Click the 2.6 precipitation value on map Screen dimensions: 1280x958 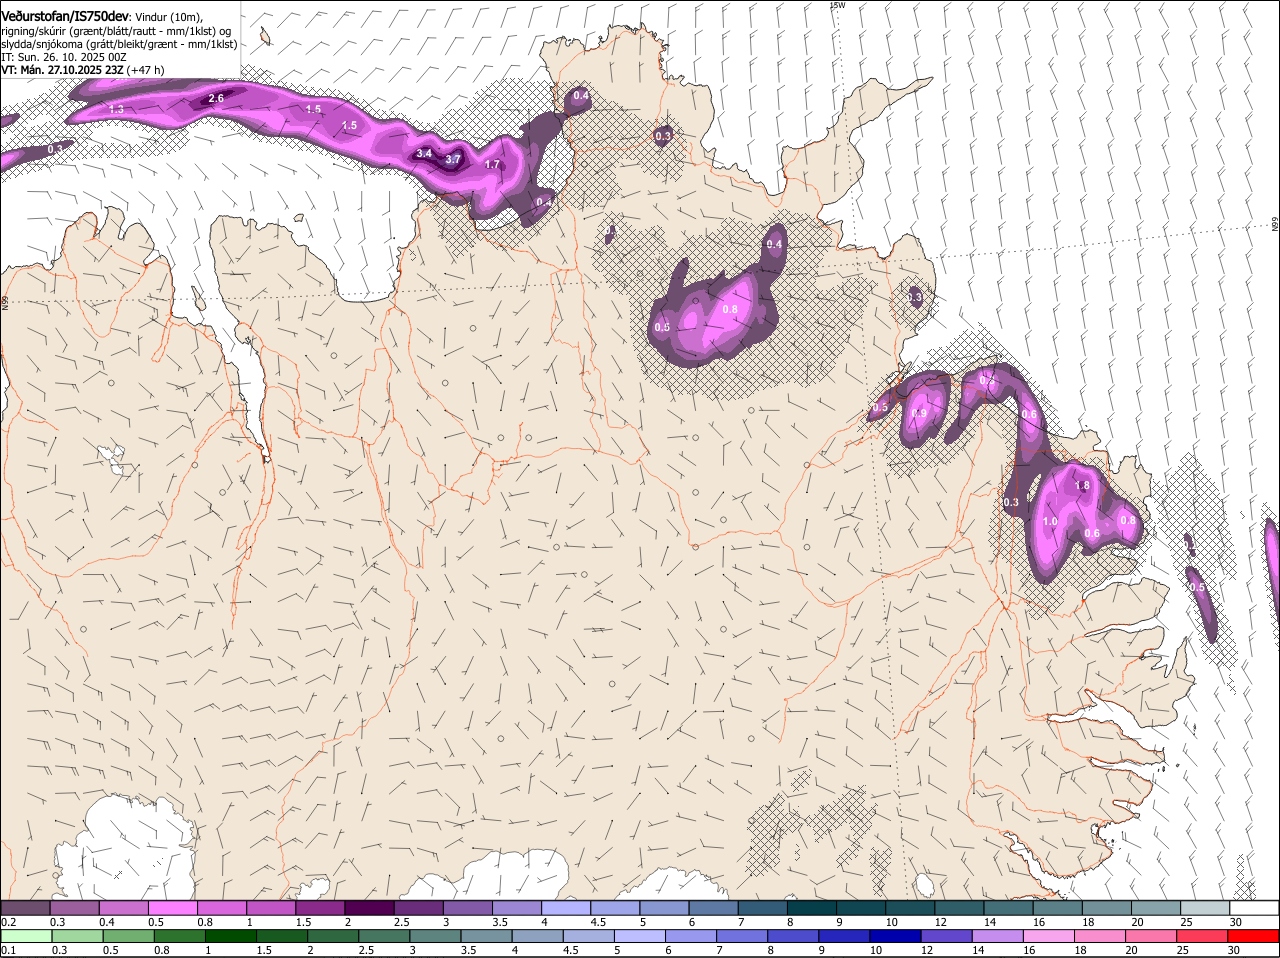tap(216, 98)
